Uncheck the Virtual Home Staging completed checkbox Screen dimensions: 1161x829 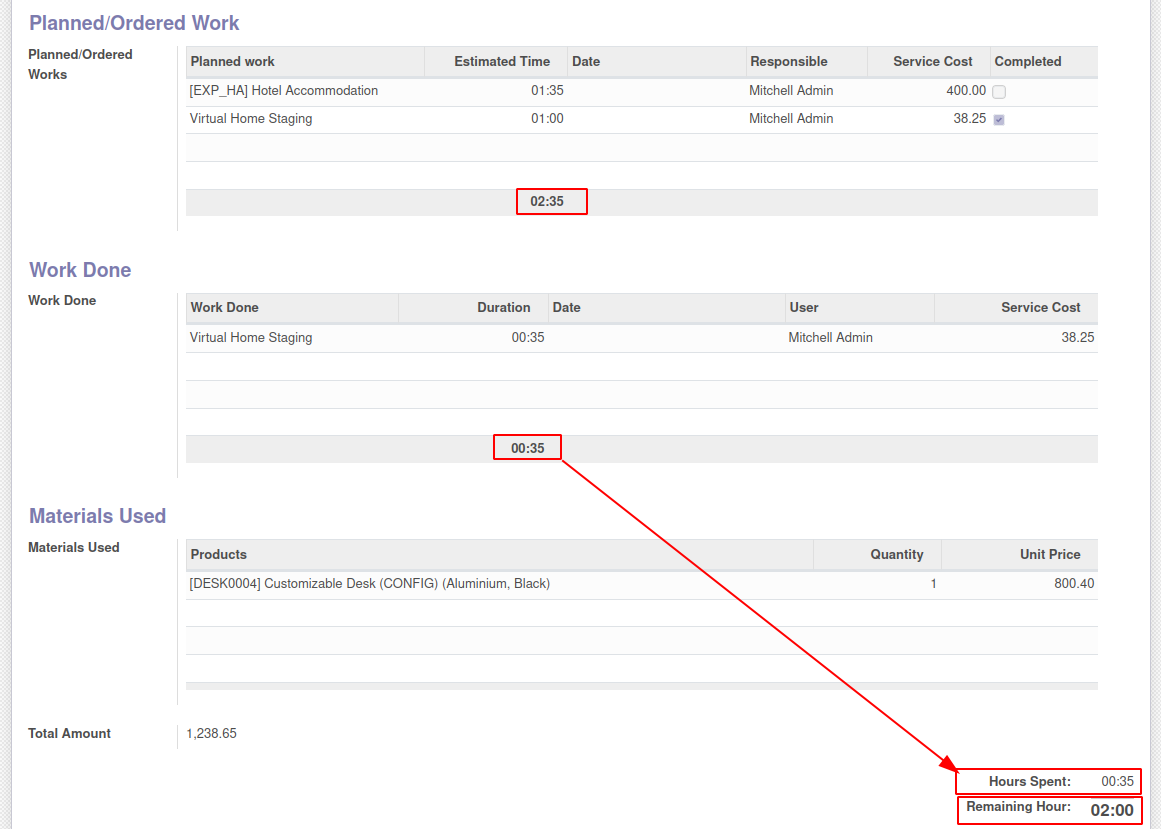click(999, 119)
